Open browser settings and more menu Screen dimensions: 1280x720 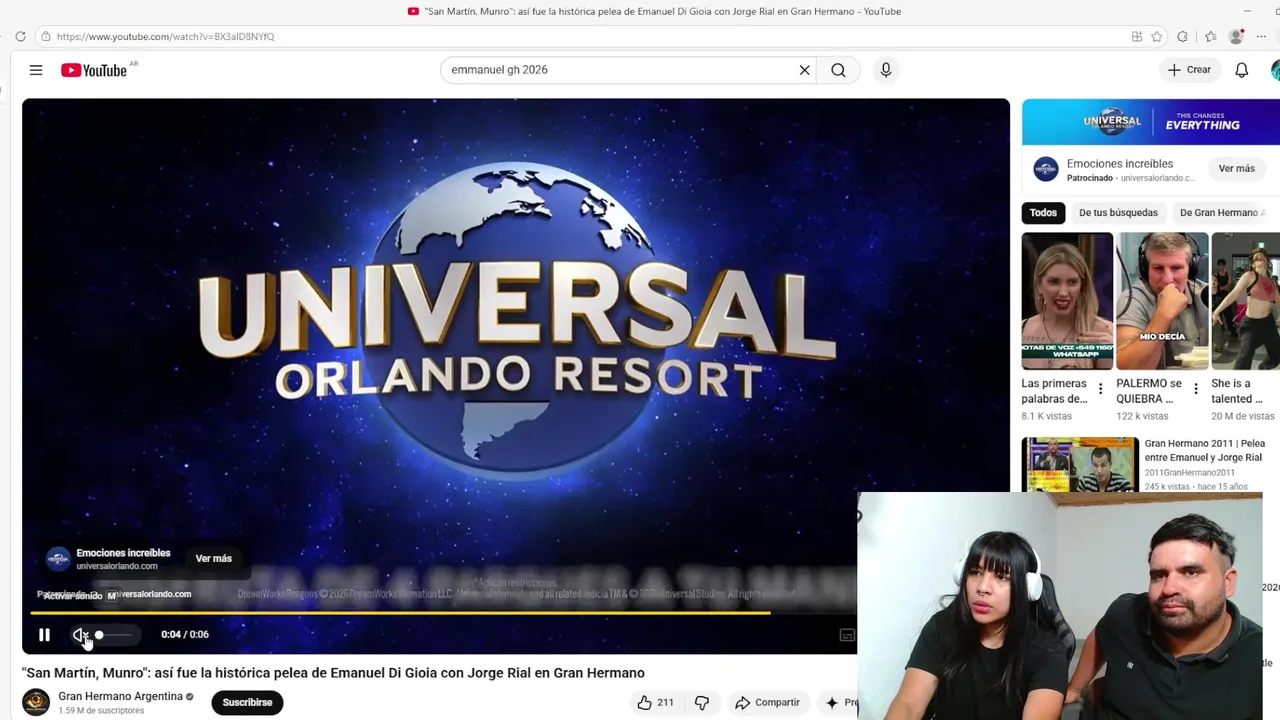coord(1261,37)
